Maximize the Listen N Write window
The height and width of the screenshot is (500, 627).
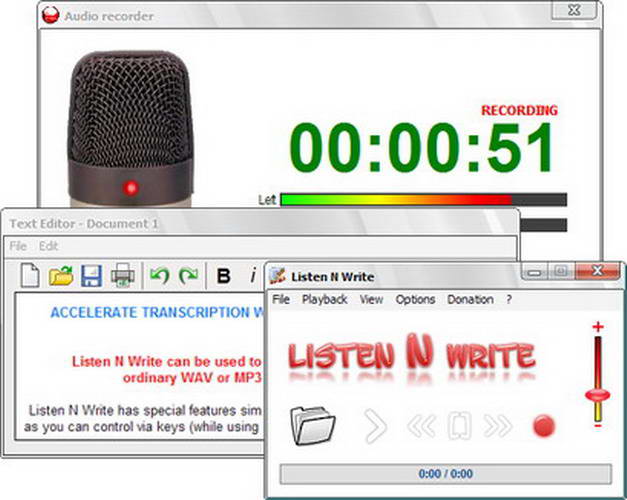pos(561,272)
